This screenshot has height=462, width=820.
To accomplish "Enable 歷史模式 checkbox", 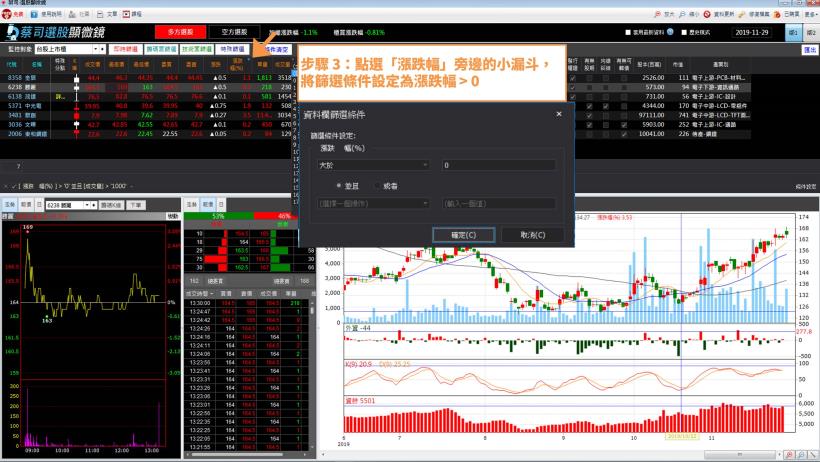I will (x=684, y=32).
